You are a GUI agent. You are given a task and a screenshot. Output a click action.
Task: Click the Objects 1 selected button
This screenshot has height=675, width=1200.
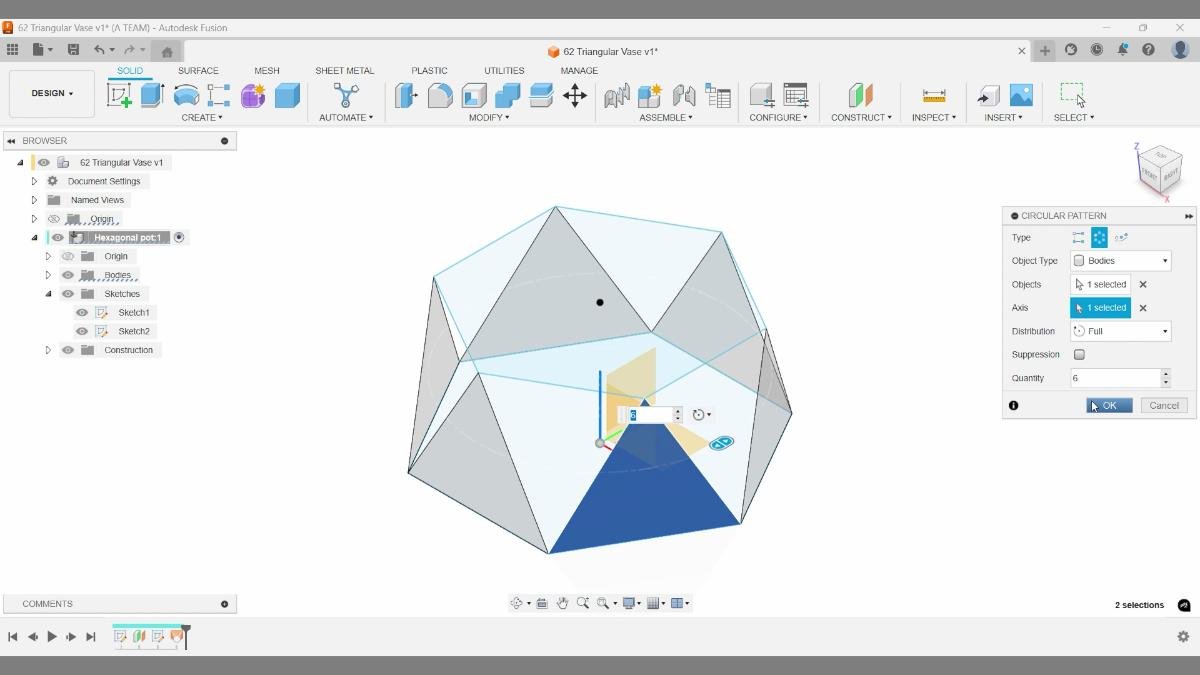pos(1100,285)
